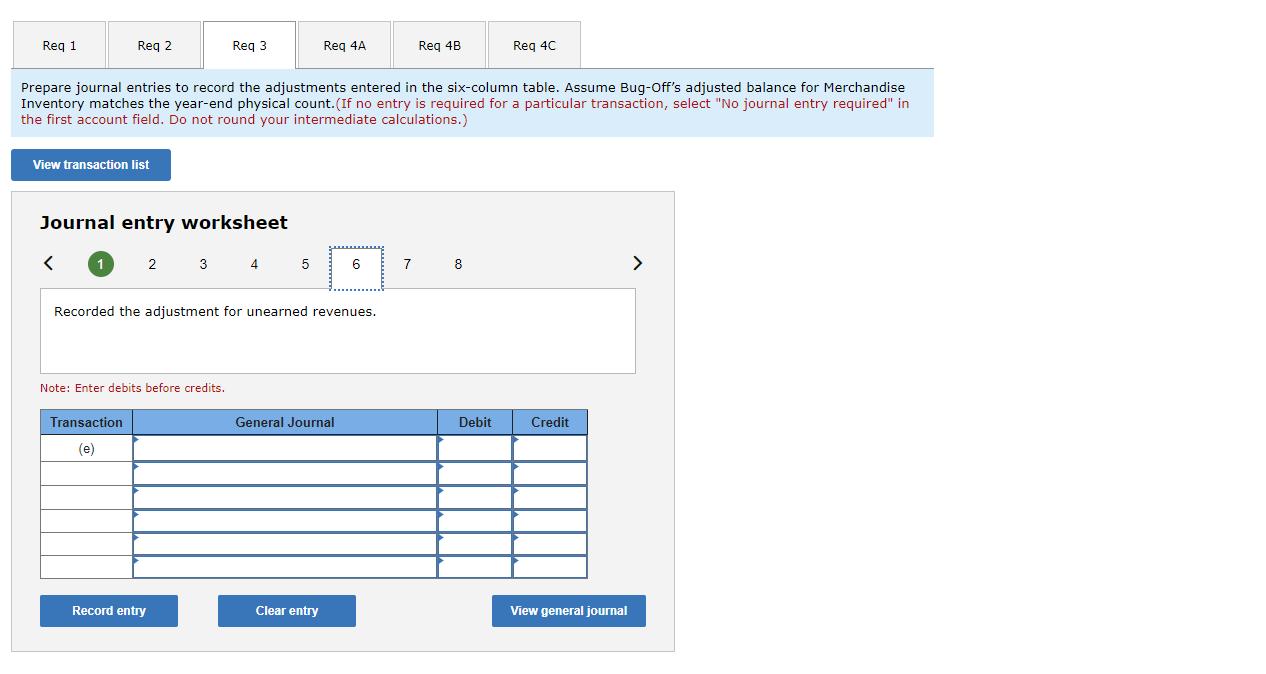Click Debit field in fourth row
Image resolution: width=1266 pixels, height=674 pixels.
tap(475, 521)
